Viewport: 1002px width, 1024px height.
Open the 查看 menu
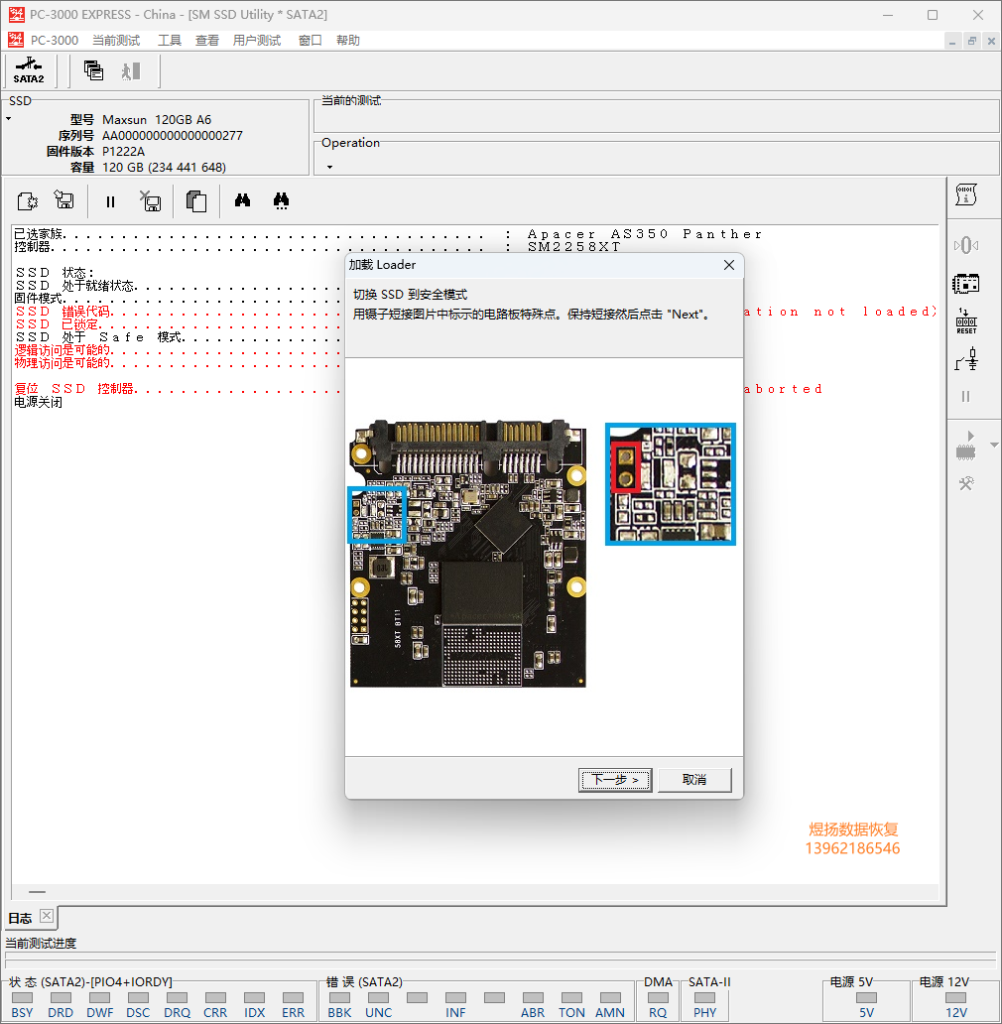(207, 40)
